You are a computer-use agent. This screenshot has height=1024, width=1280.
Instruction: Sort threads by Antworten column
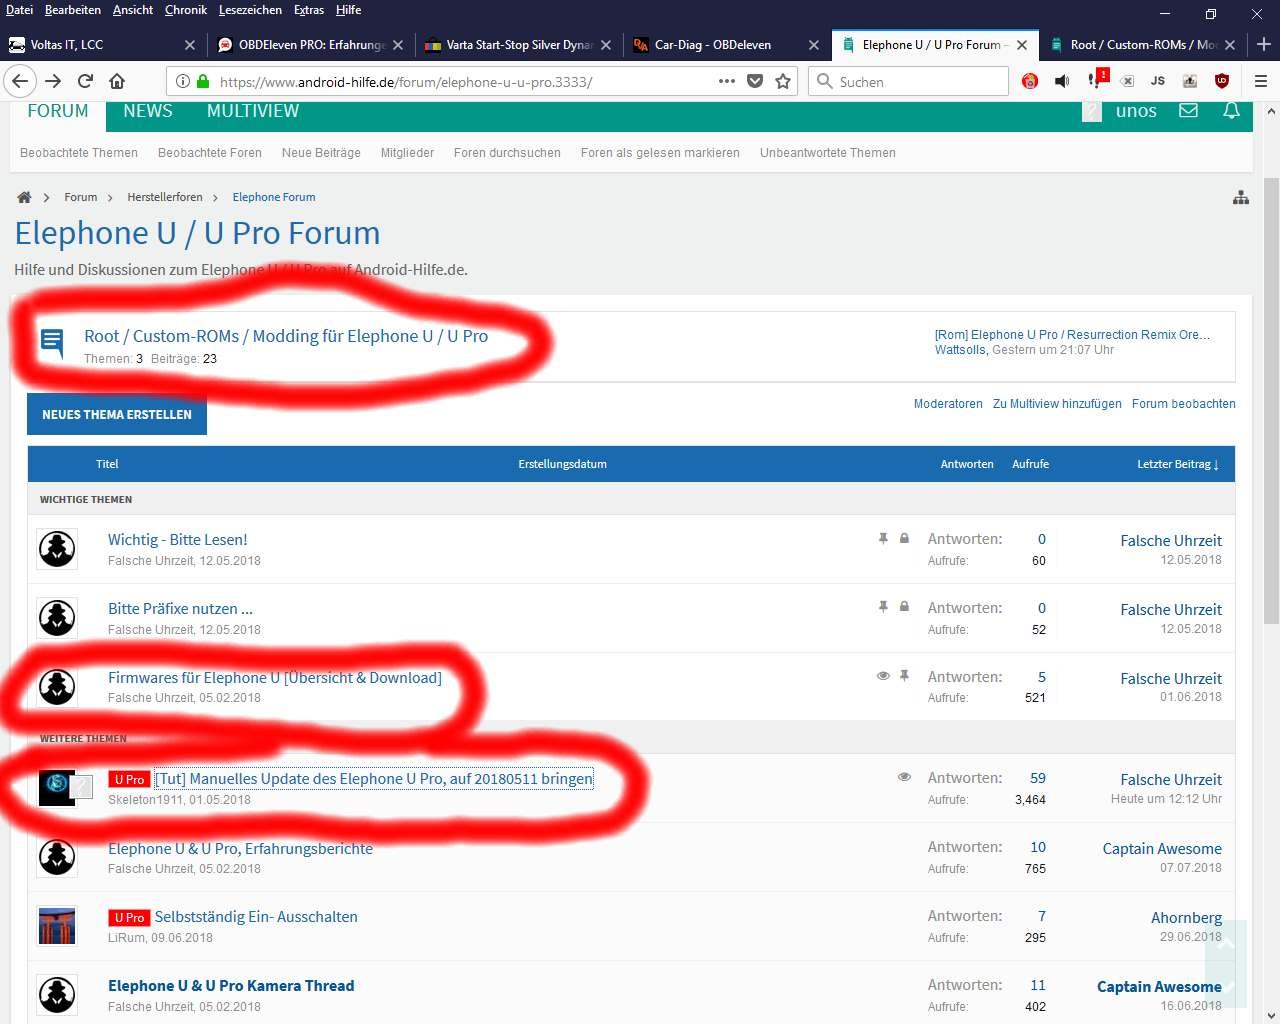pos(967,464)
